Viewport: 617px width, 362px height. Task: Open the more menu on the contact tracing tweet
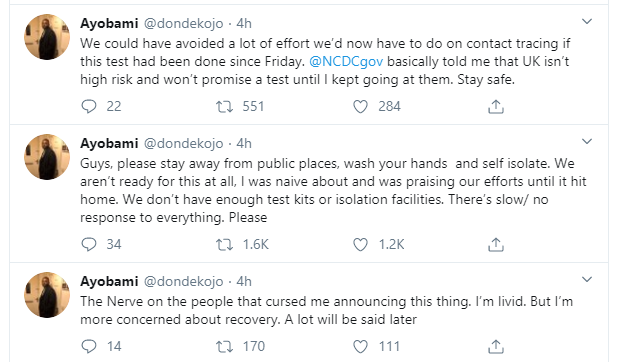[x=587, y=22]
